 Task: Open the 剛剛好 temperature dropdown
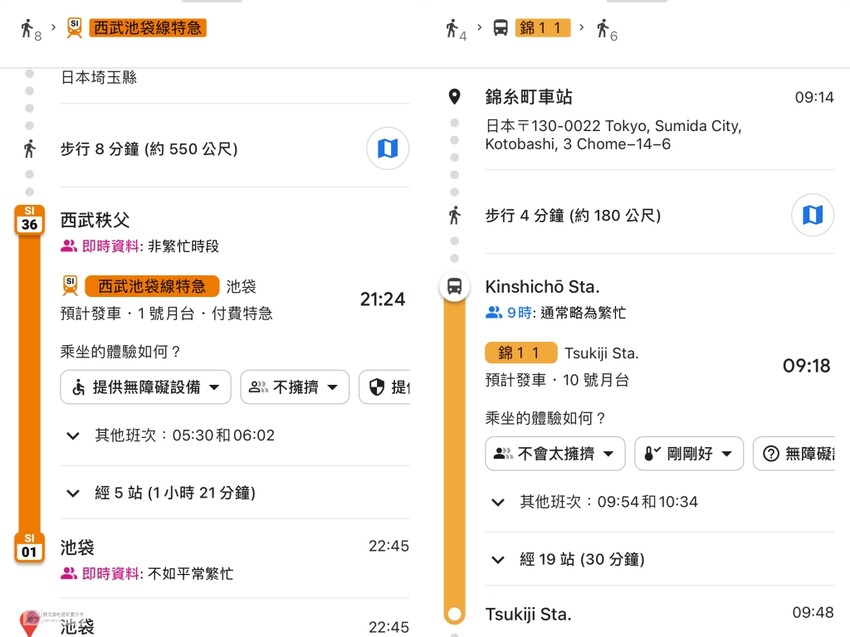[x=688, y=453]
